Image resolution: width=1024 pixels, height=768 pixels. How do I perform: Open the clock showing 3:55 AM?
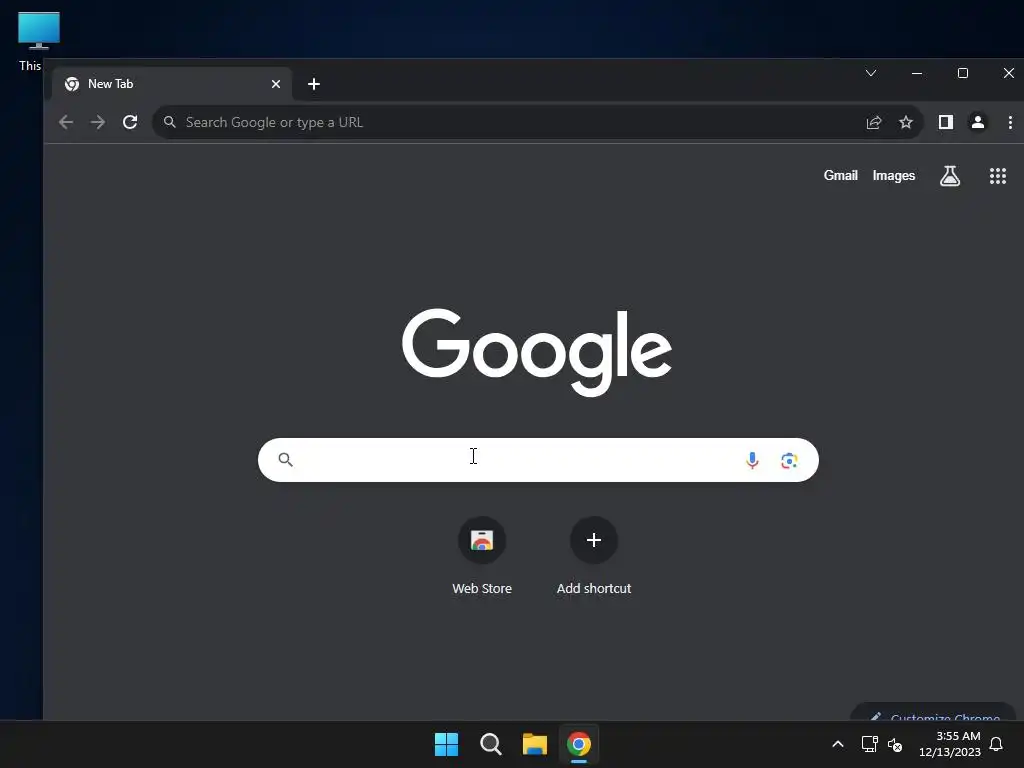pos(950,744)
